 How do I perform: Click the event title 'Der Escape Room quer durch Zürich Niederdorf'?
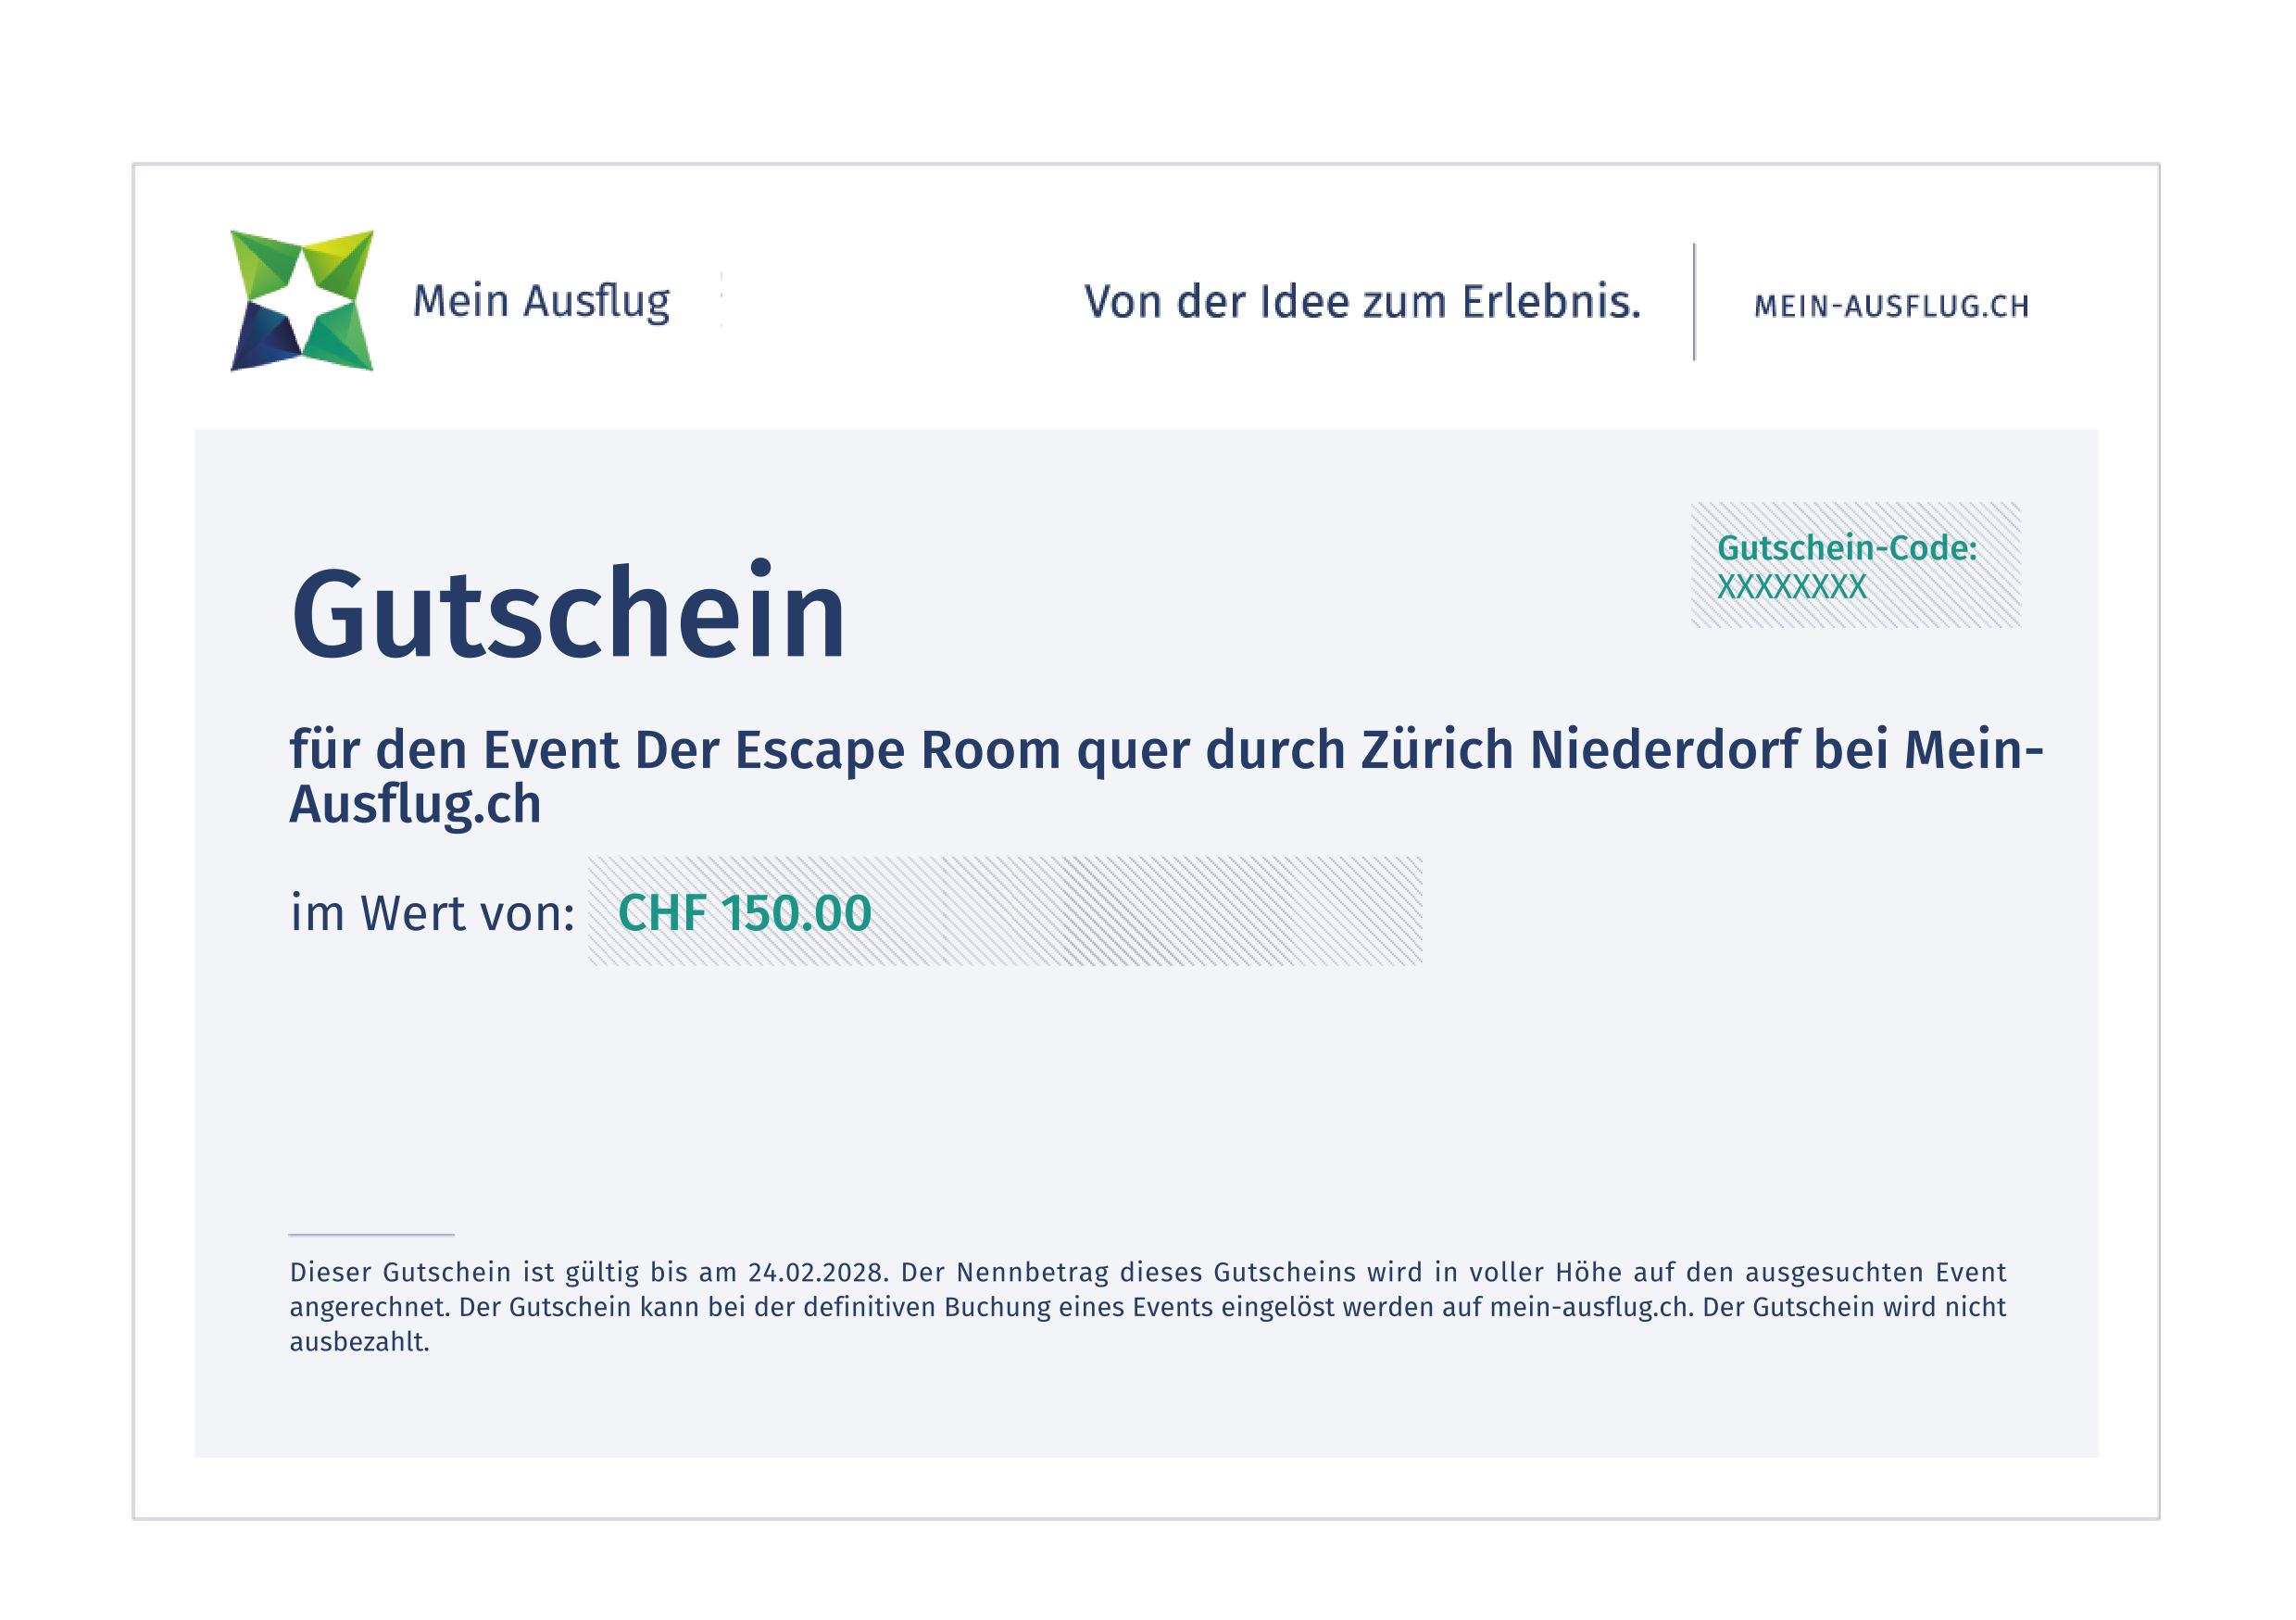pos(1216,750)
